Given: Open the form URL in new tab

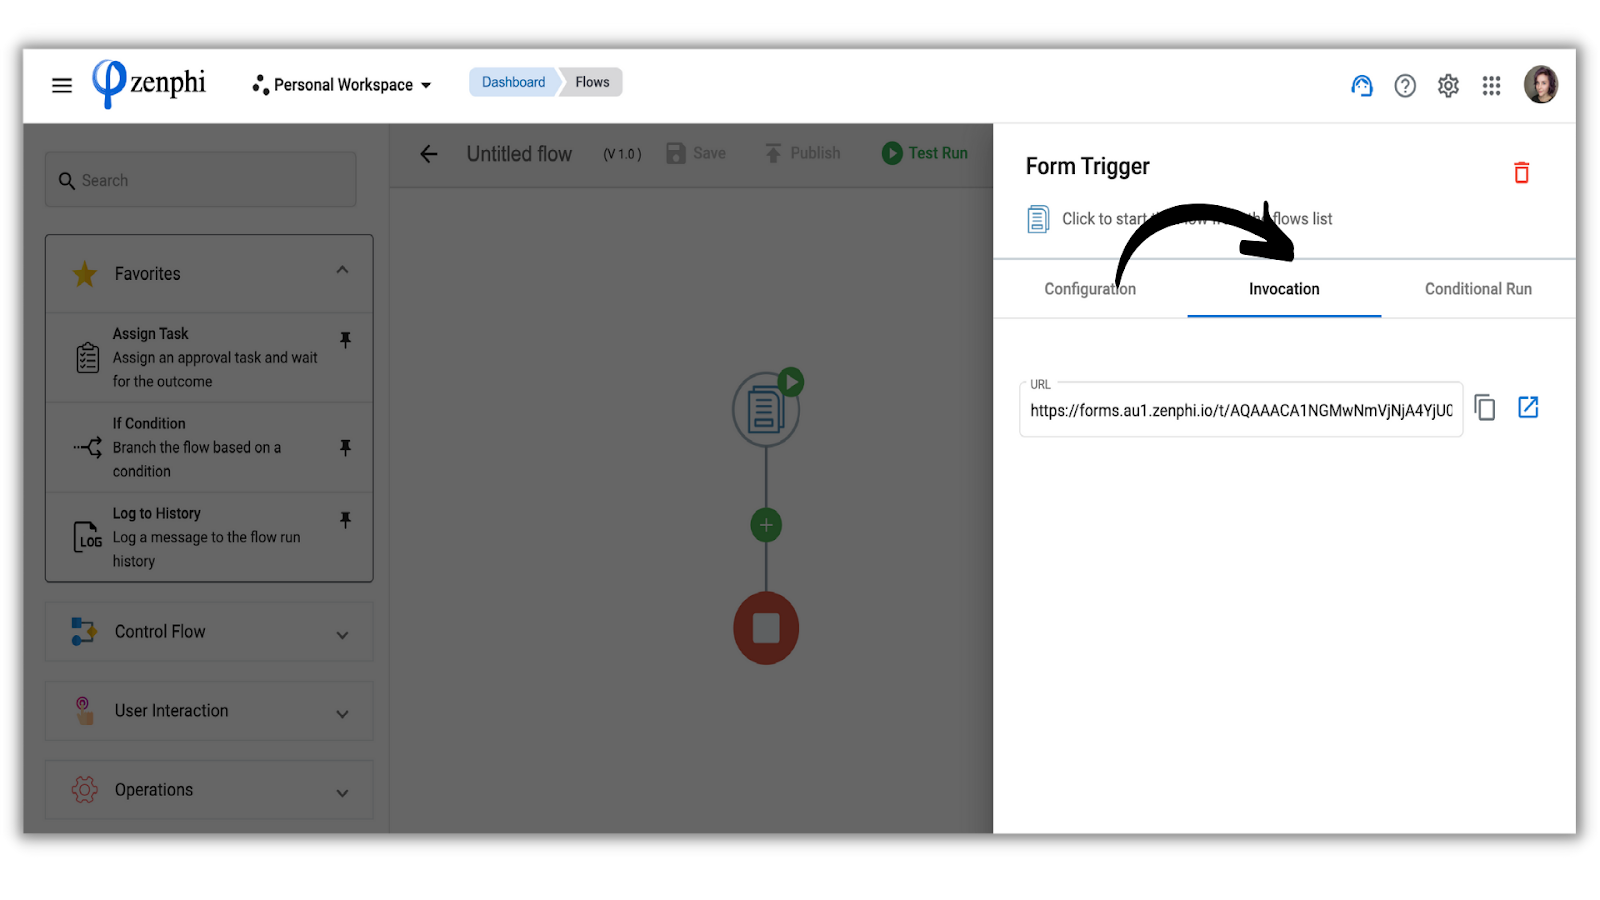Looking at the screenshot, I should pyautogui.click(x=1528, y=407).
